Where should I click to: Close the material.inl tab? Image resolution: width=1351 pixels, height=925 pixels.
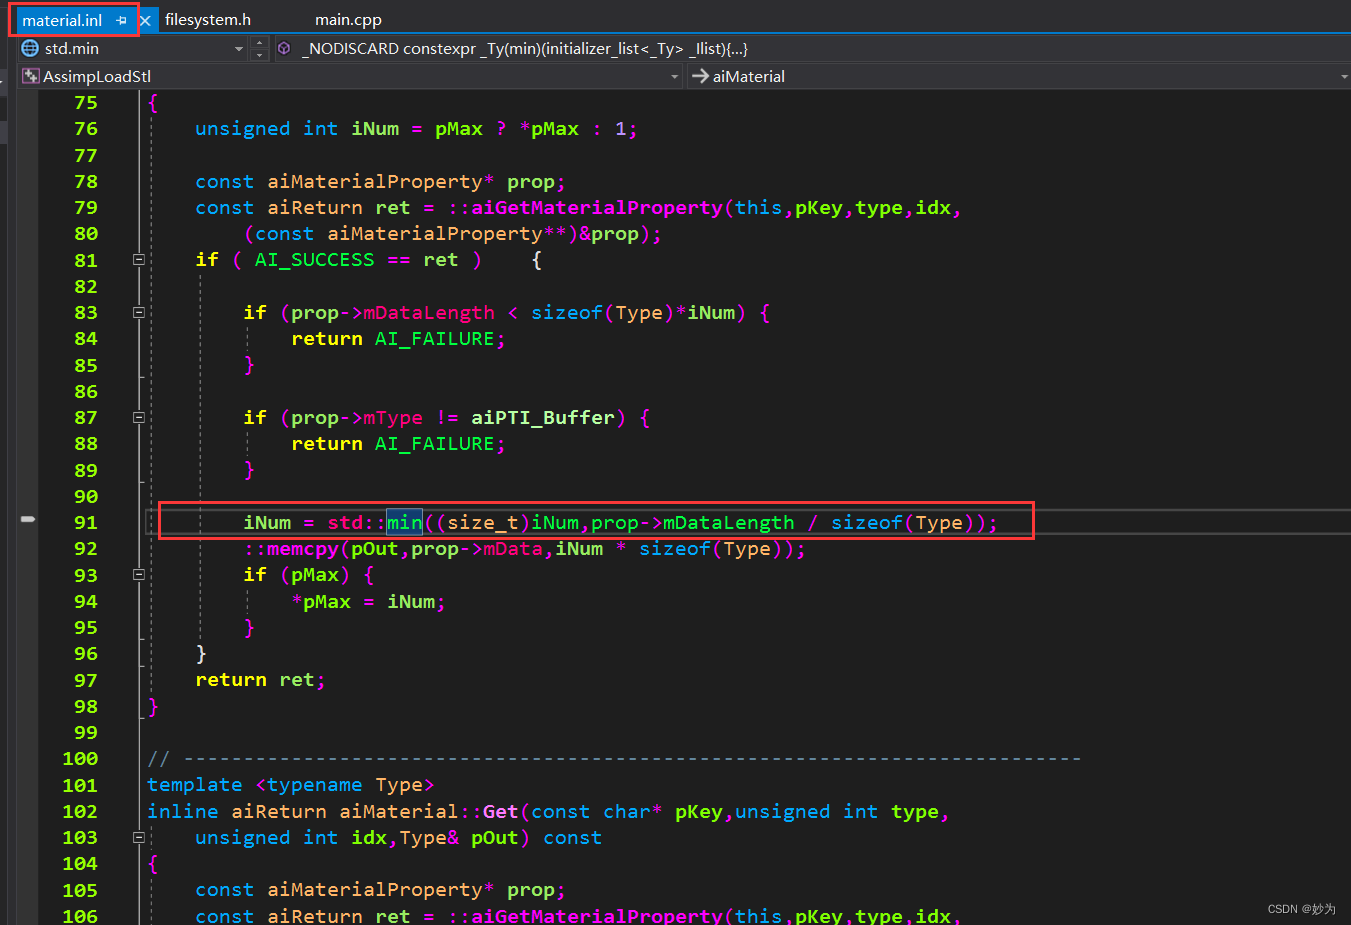(145, 20)
